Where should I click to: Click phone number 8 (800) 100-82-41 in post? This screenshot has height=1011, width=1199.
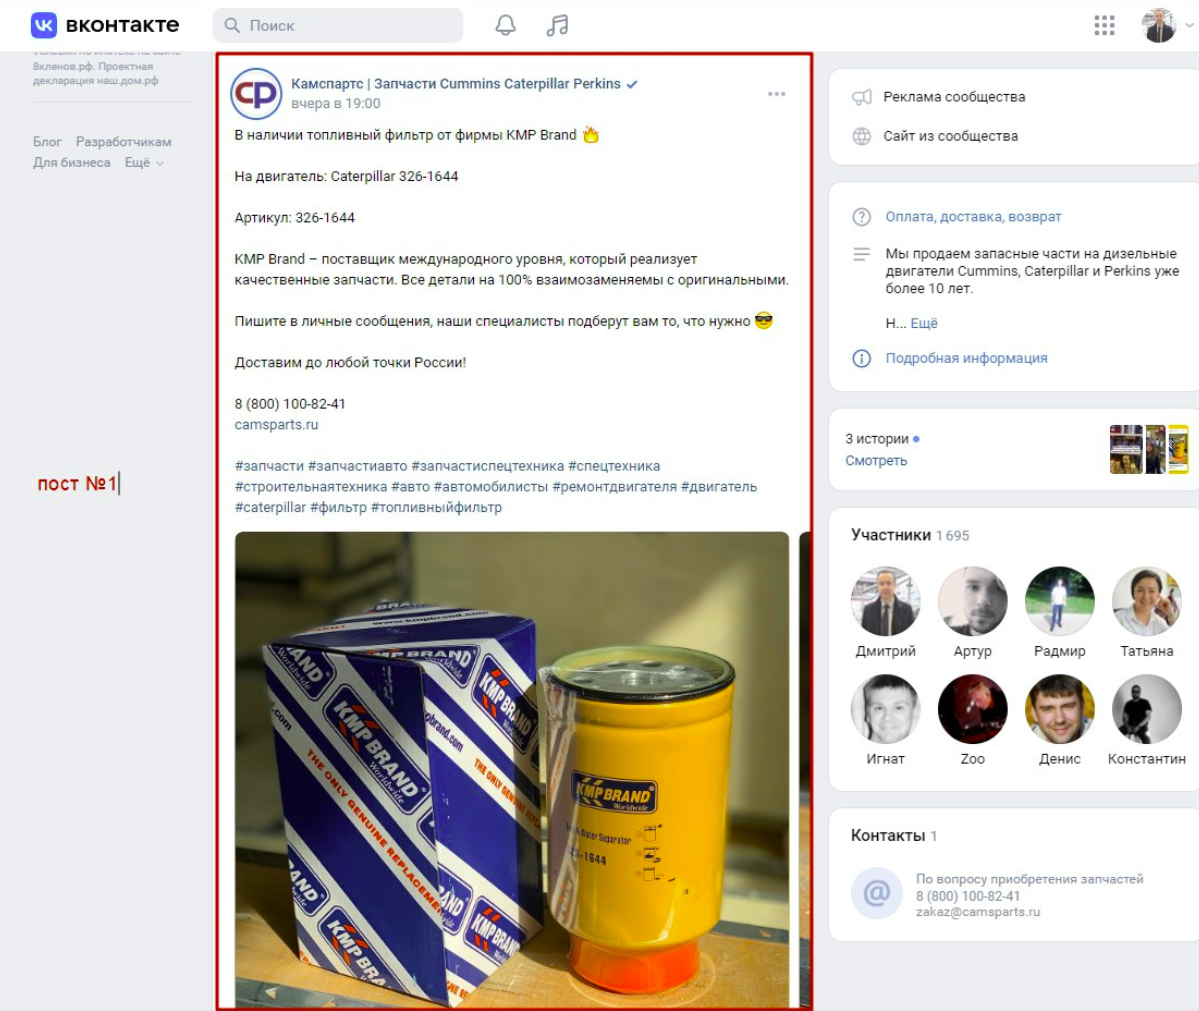pyautogui.click(x=290, y=404)
